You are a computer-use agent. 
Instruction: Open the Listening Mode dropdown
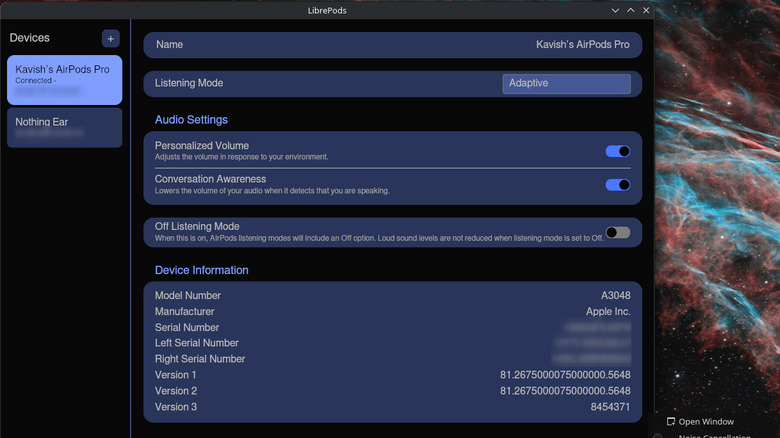point(567,84)
